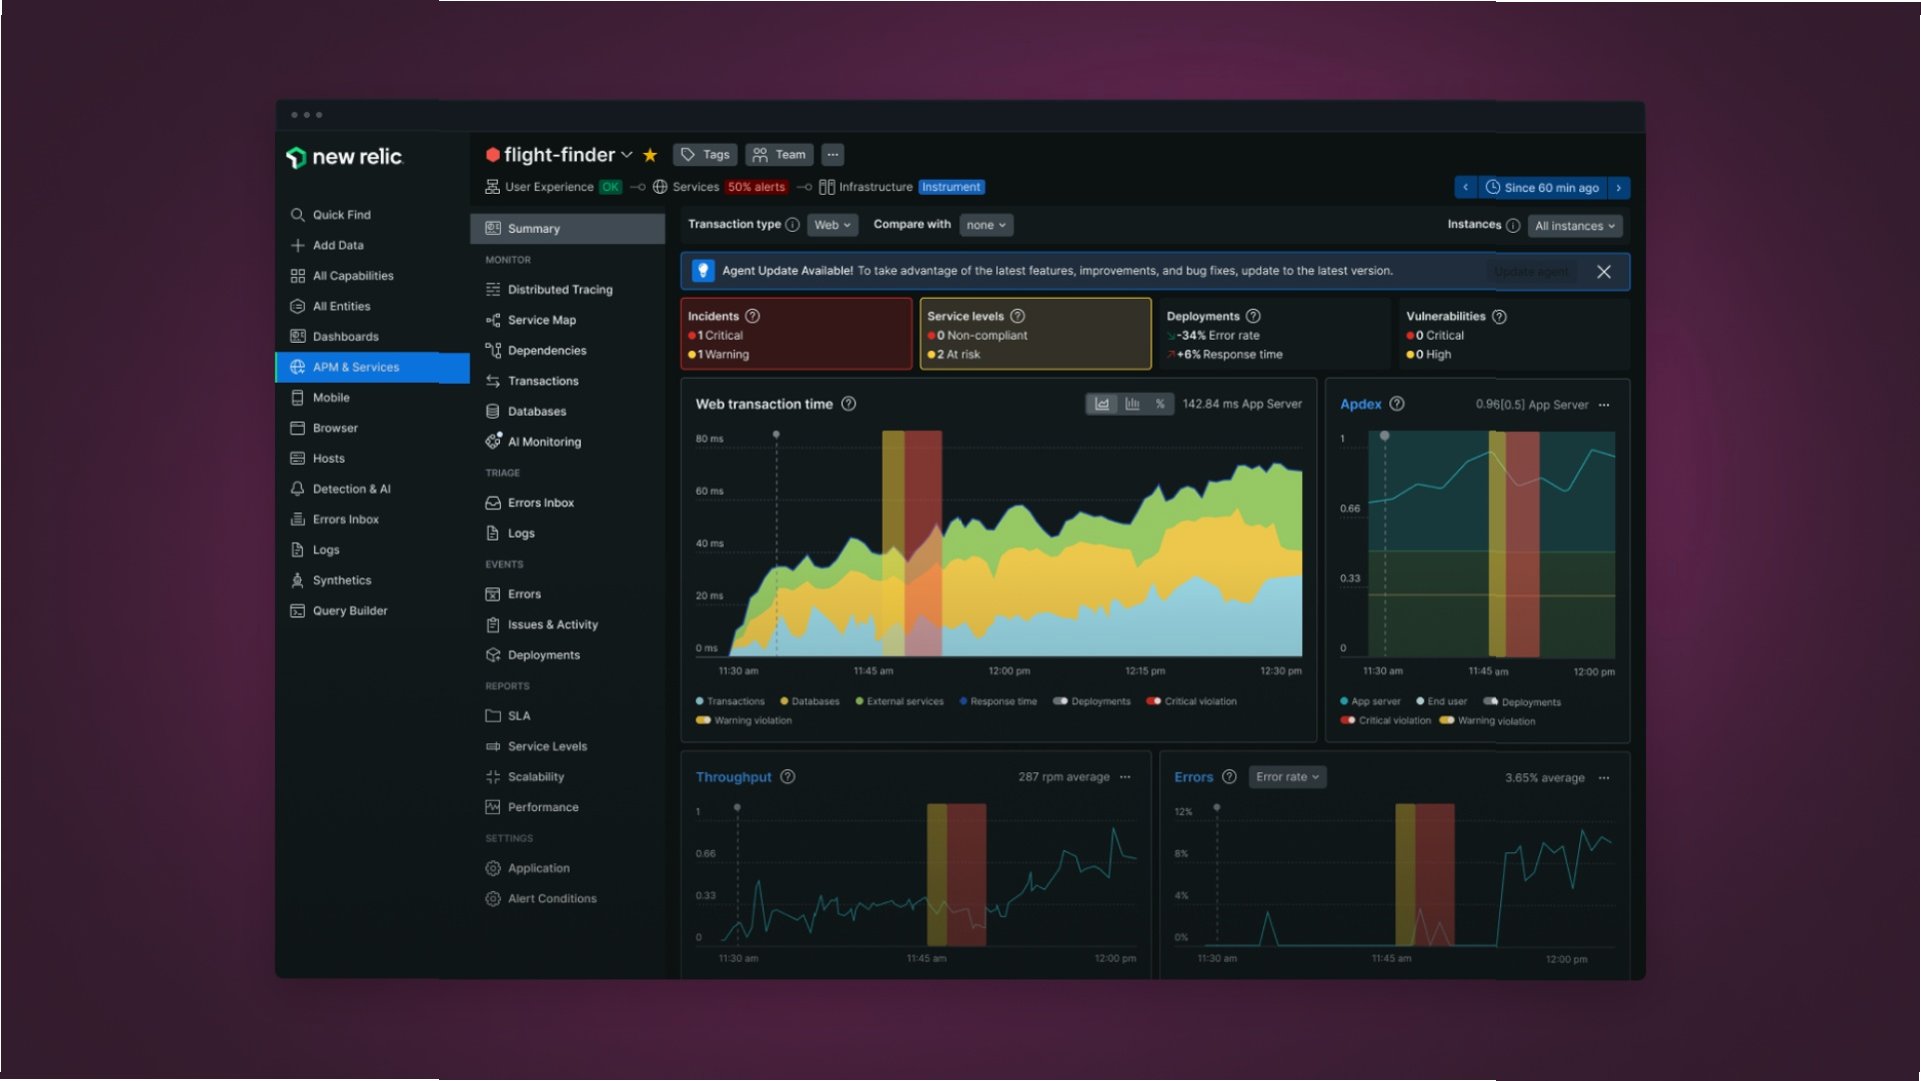
Task: Select Dashboards in left navigation
Action: [345, 337]
